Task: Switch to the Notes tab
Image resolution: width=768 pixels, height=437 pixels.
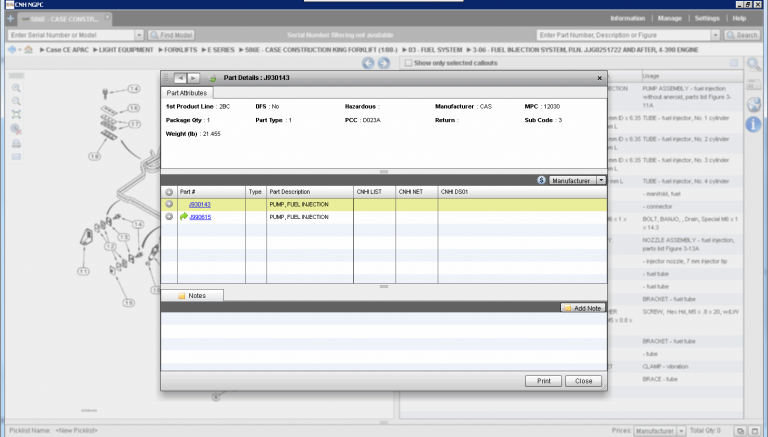Action: (x=191, y=296)
